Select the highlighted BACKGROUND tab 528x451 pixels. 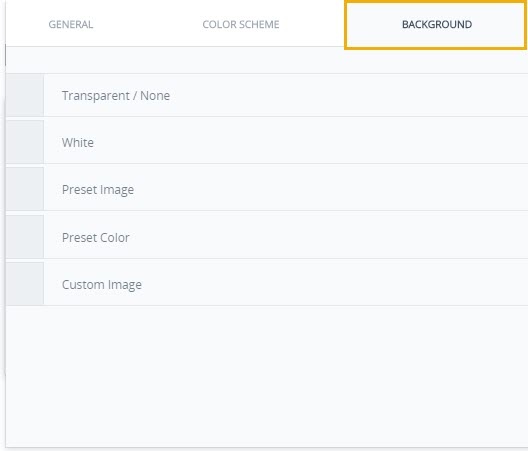pos(436,24)
